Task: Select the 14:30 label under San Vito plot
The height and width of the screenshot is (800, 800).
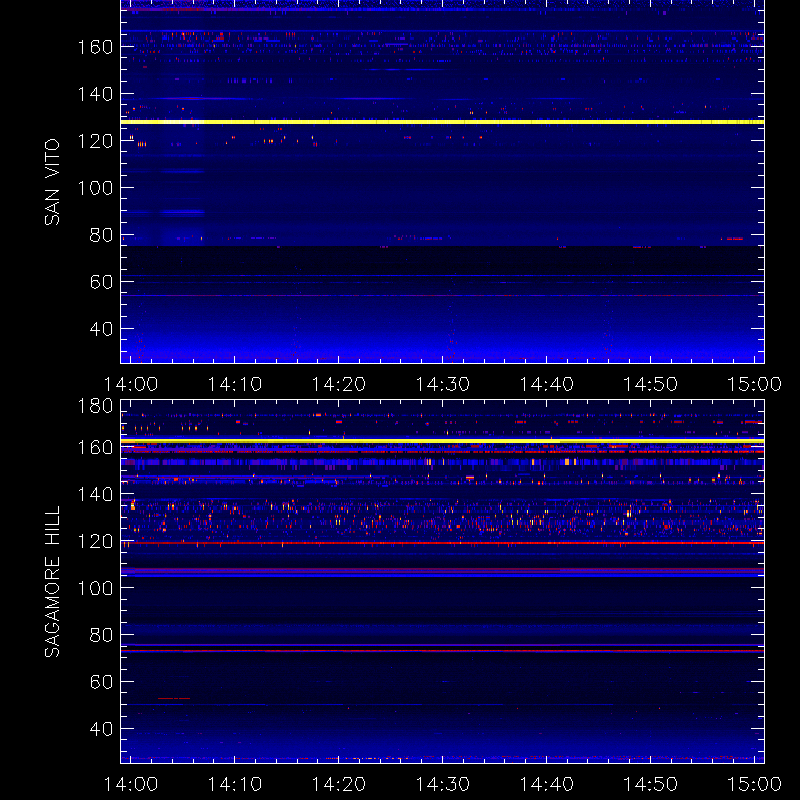Action: coord(443,384)
